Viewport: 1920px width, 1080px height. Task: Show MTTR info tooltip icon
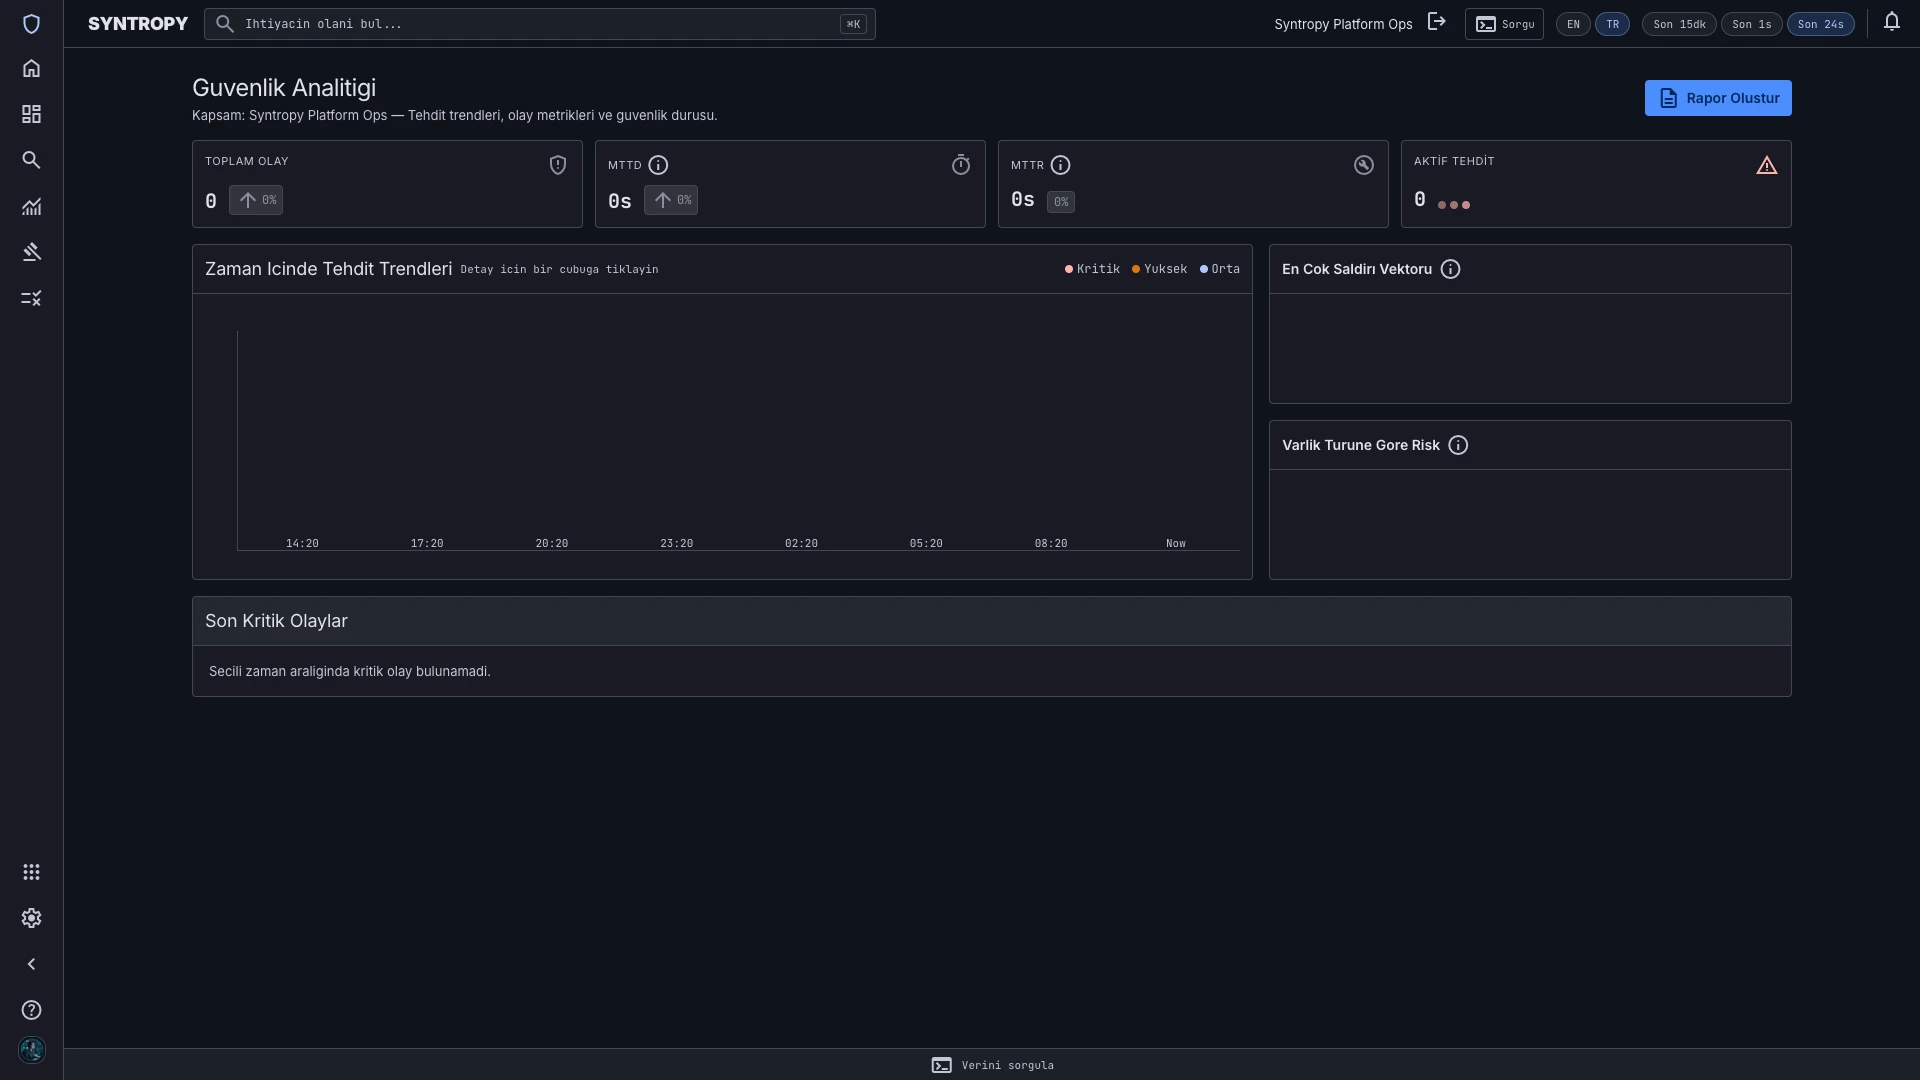pyautogui.click(x=1060, y=165)
